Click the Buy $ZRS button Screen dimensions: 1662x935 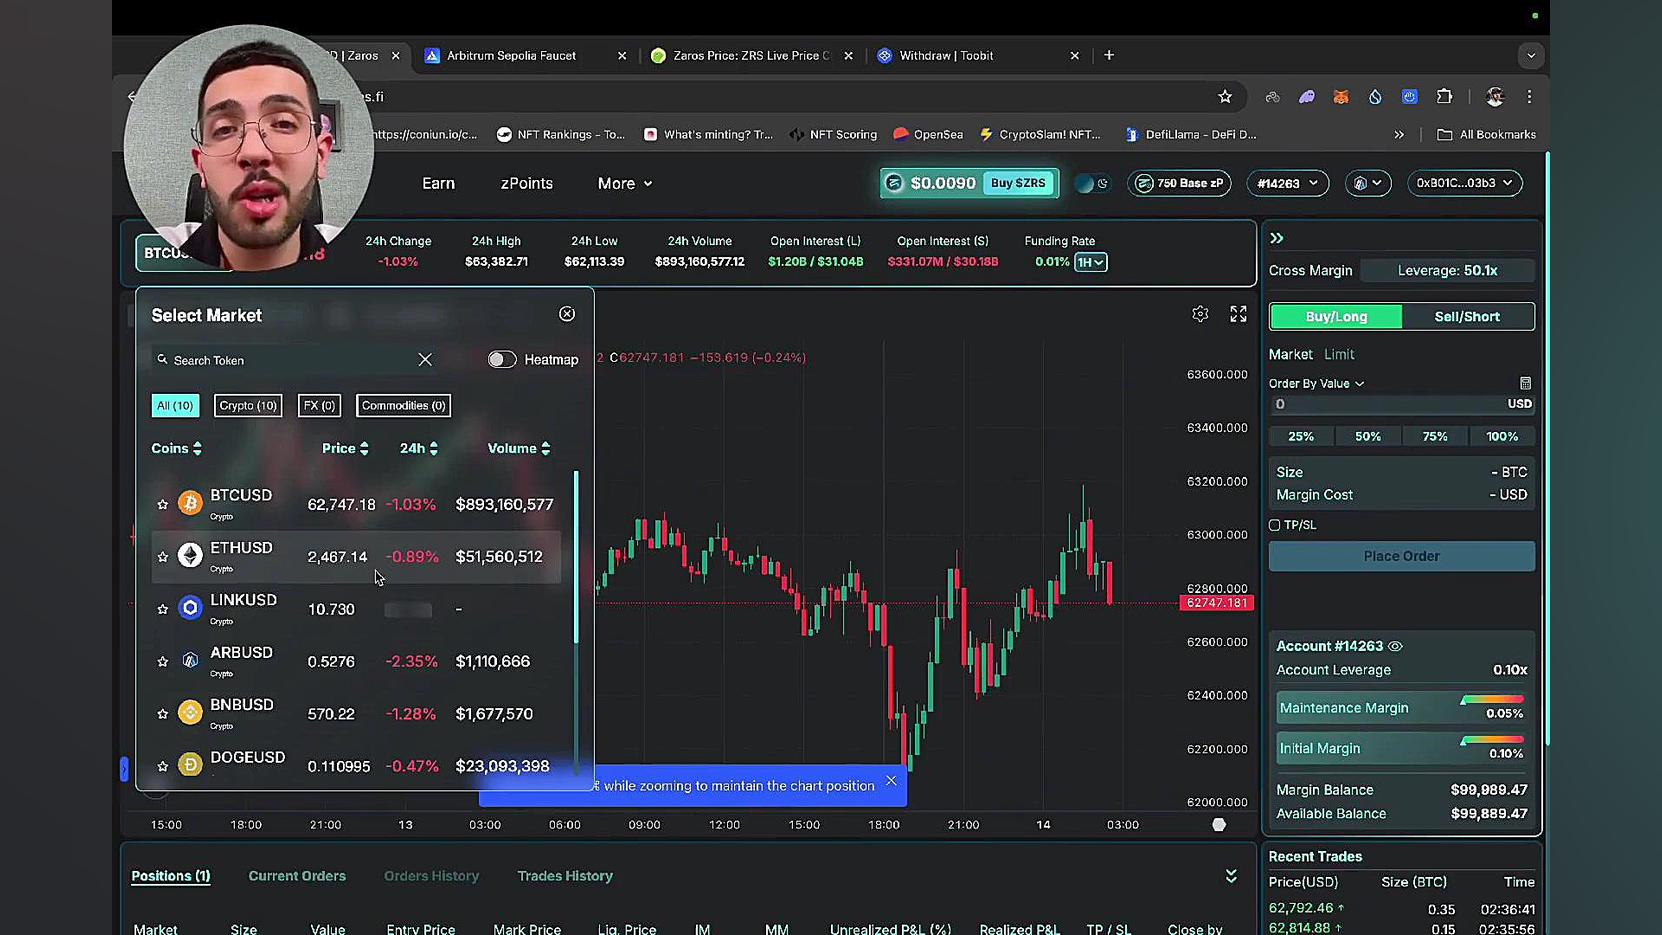click(x=1018, y=183)
